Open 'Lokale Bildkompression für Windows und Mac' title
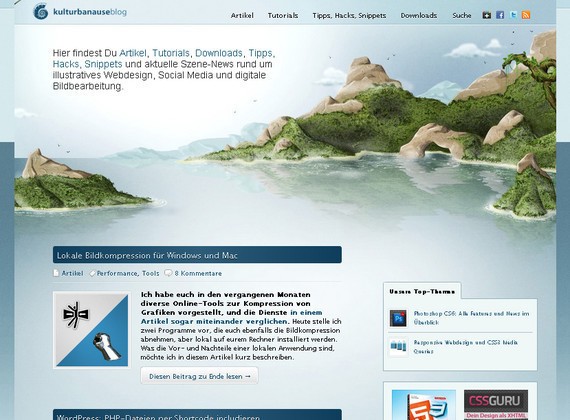570x420 pixels. 147,255
